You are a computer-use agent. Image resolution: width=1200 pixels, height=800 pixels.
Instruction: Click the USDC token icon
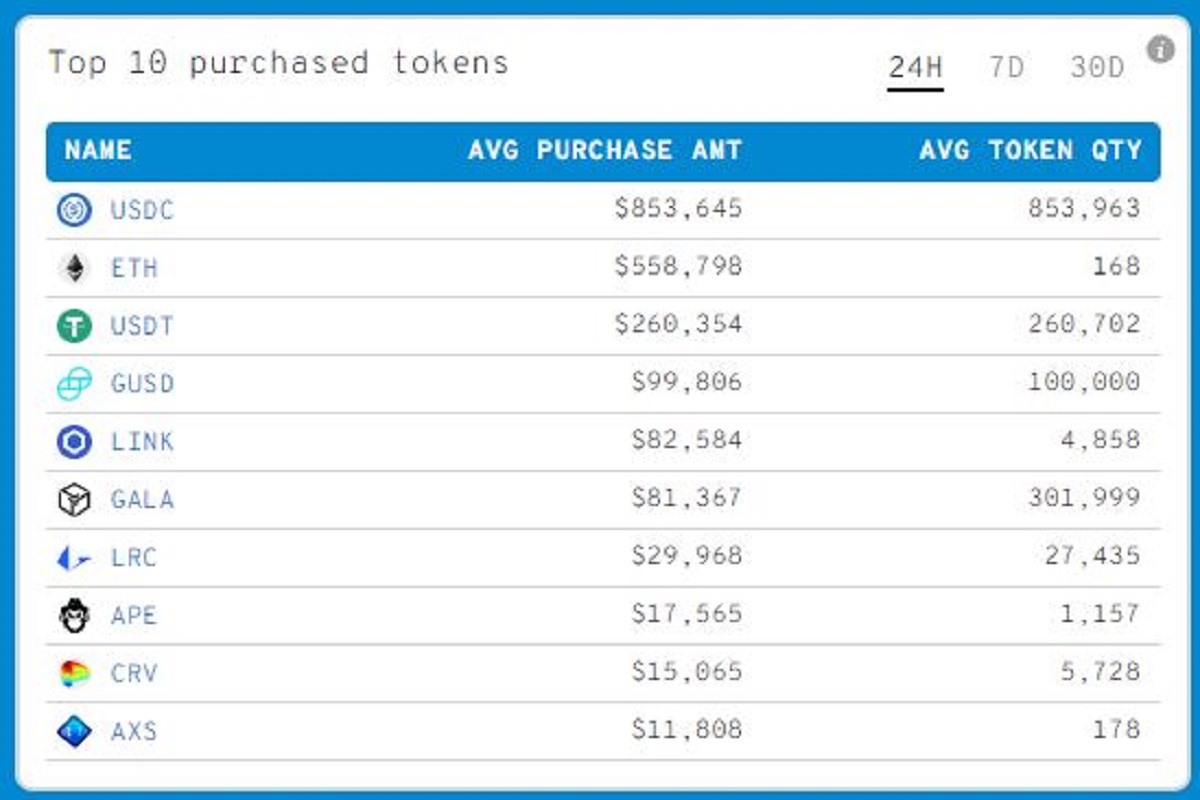tap(74, 210)
